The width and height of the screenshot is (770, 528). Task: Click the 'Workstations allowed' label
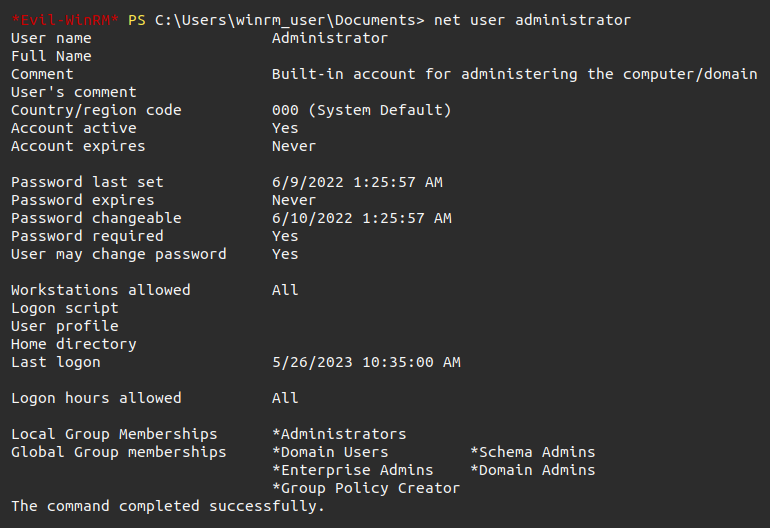(100, 290)
